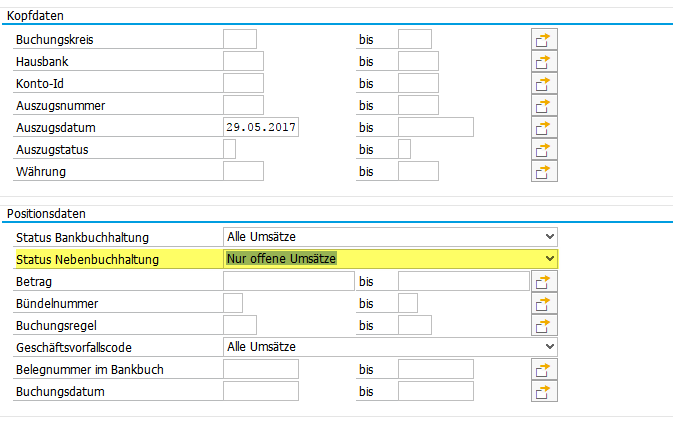The image size is (673, 425).
Task: Open multiple selection for Auszugstatus
Action: click(543, 150)
